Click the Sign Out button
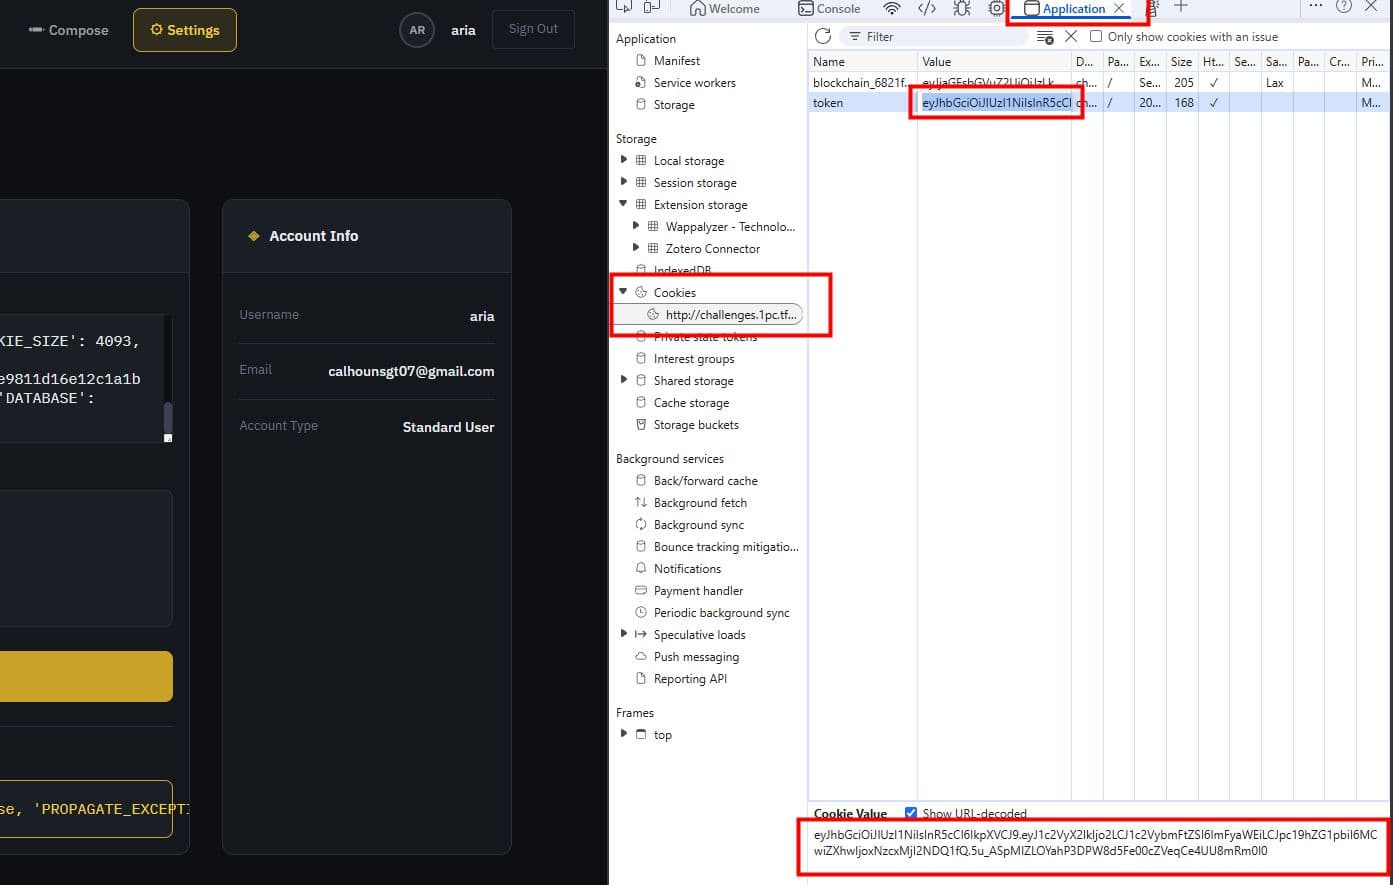 click(x=533, y=29)
